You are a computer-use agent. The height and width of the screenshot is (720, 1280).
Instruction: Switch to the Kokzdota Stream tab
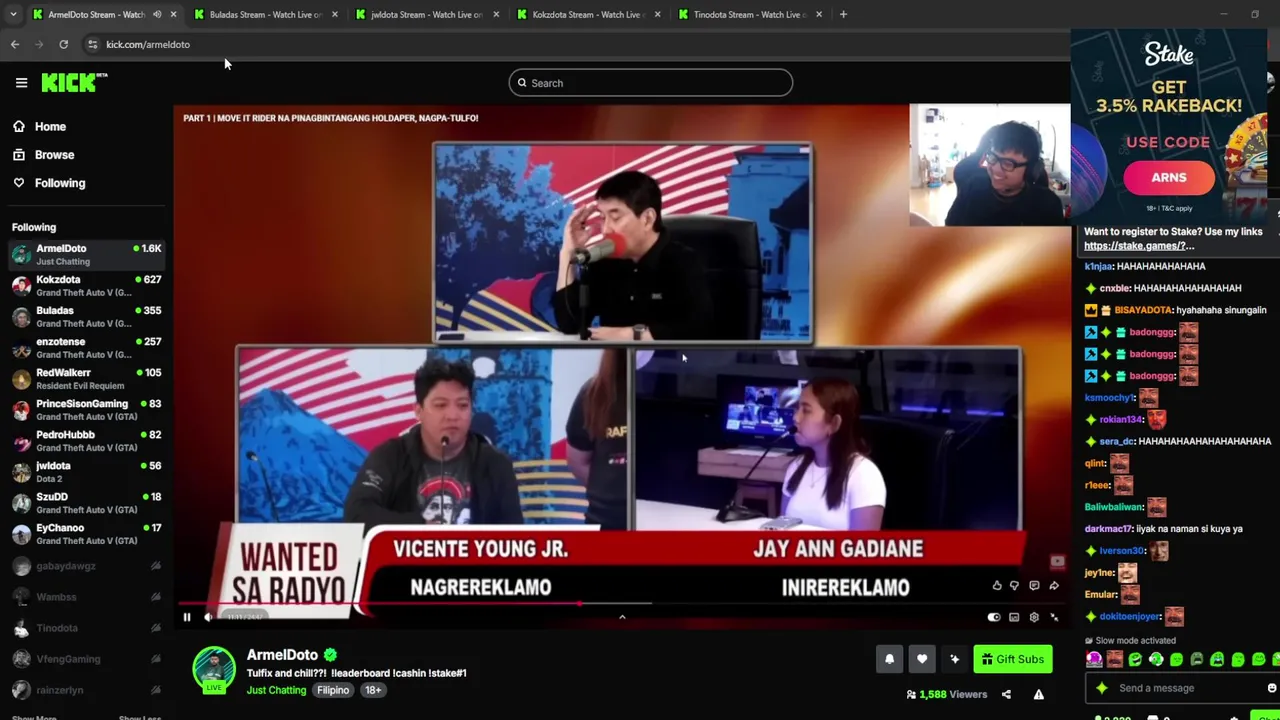[588, 15]
